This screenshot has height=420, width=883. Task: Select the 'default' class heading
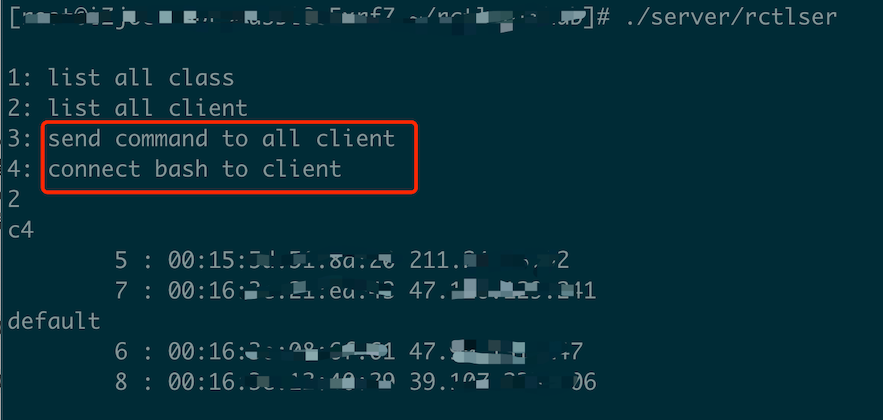pyautogui.click(x=54, y=321)
